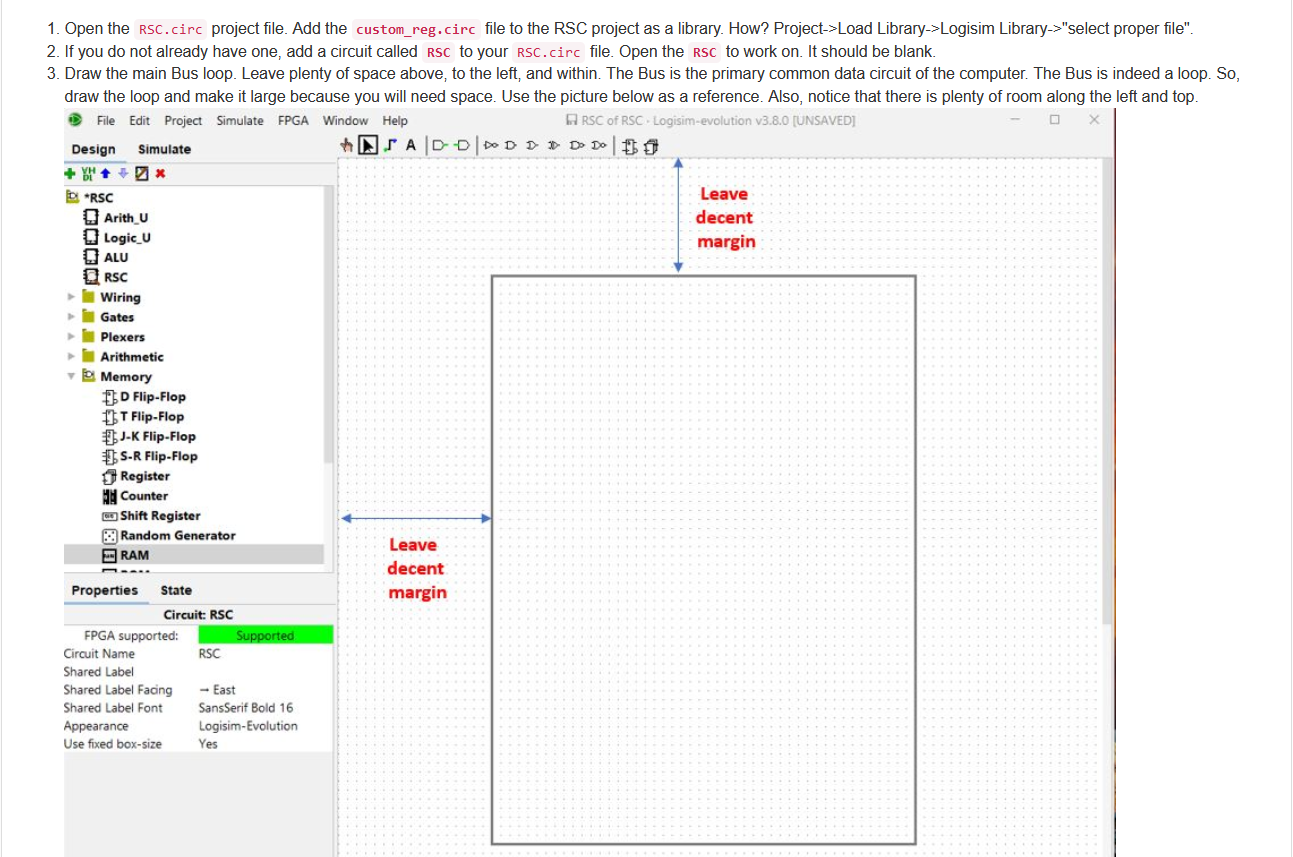This screenshot has height=857, width=1293.
Task: Select the Edit tool arrow
Action: pyautogui.click(x=368, y=145)
